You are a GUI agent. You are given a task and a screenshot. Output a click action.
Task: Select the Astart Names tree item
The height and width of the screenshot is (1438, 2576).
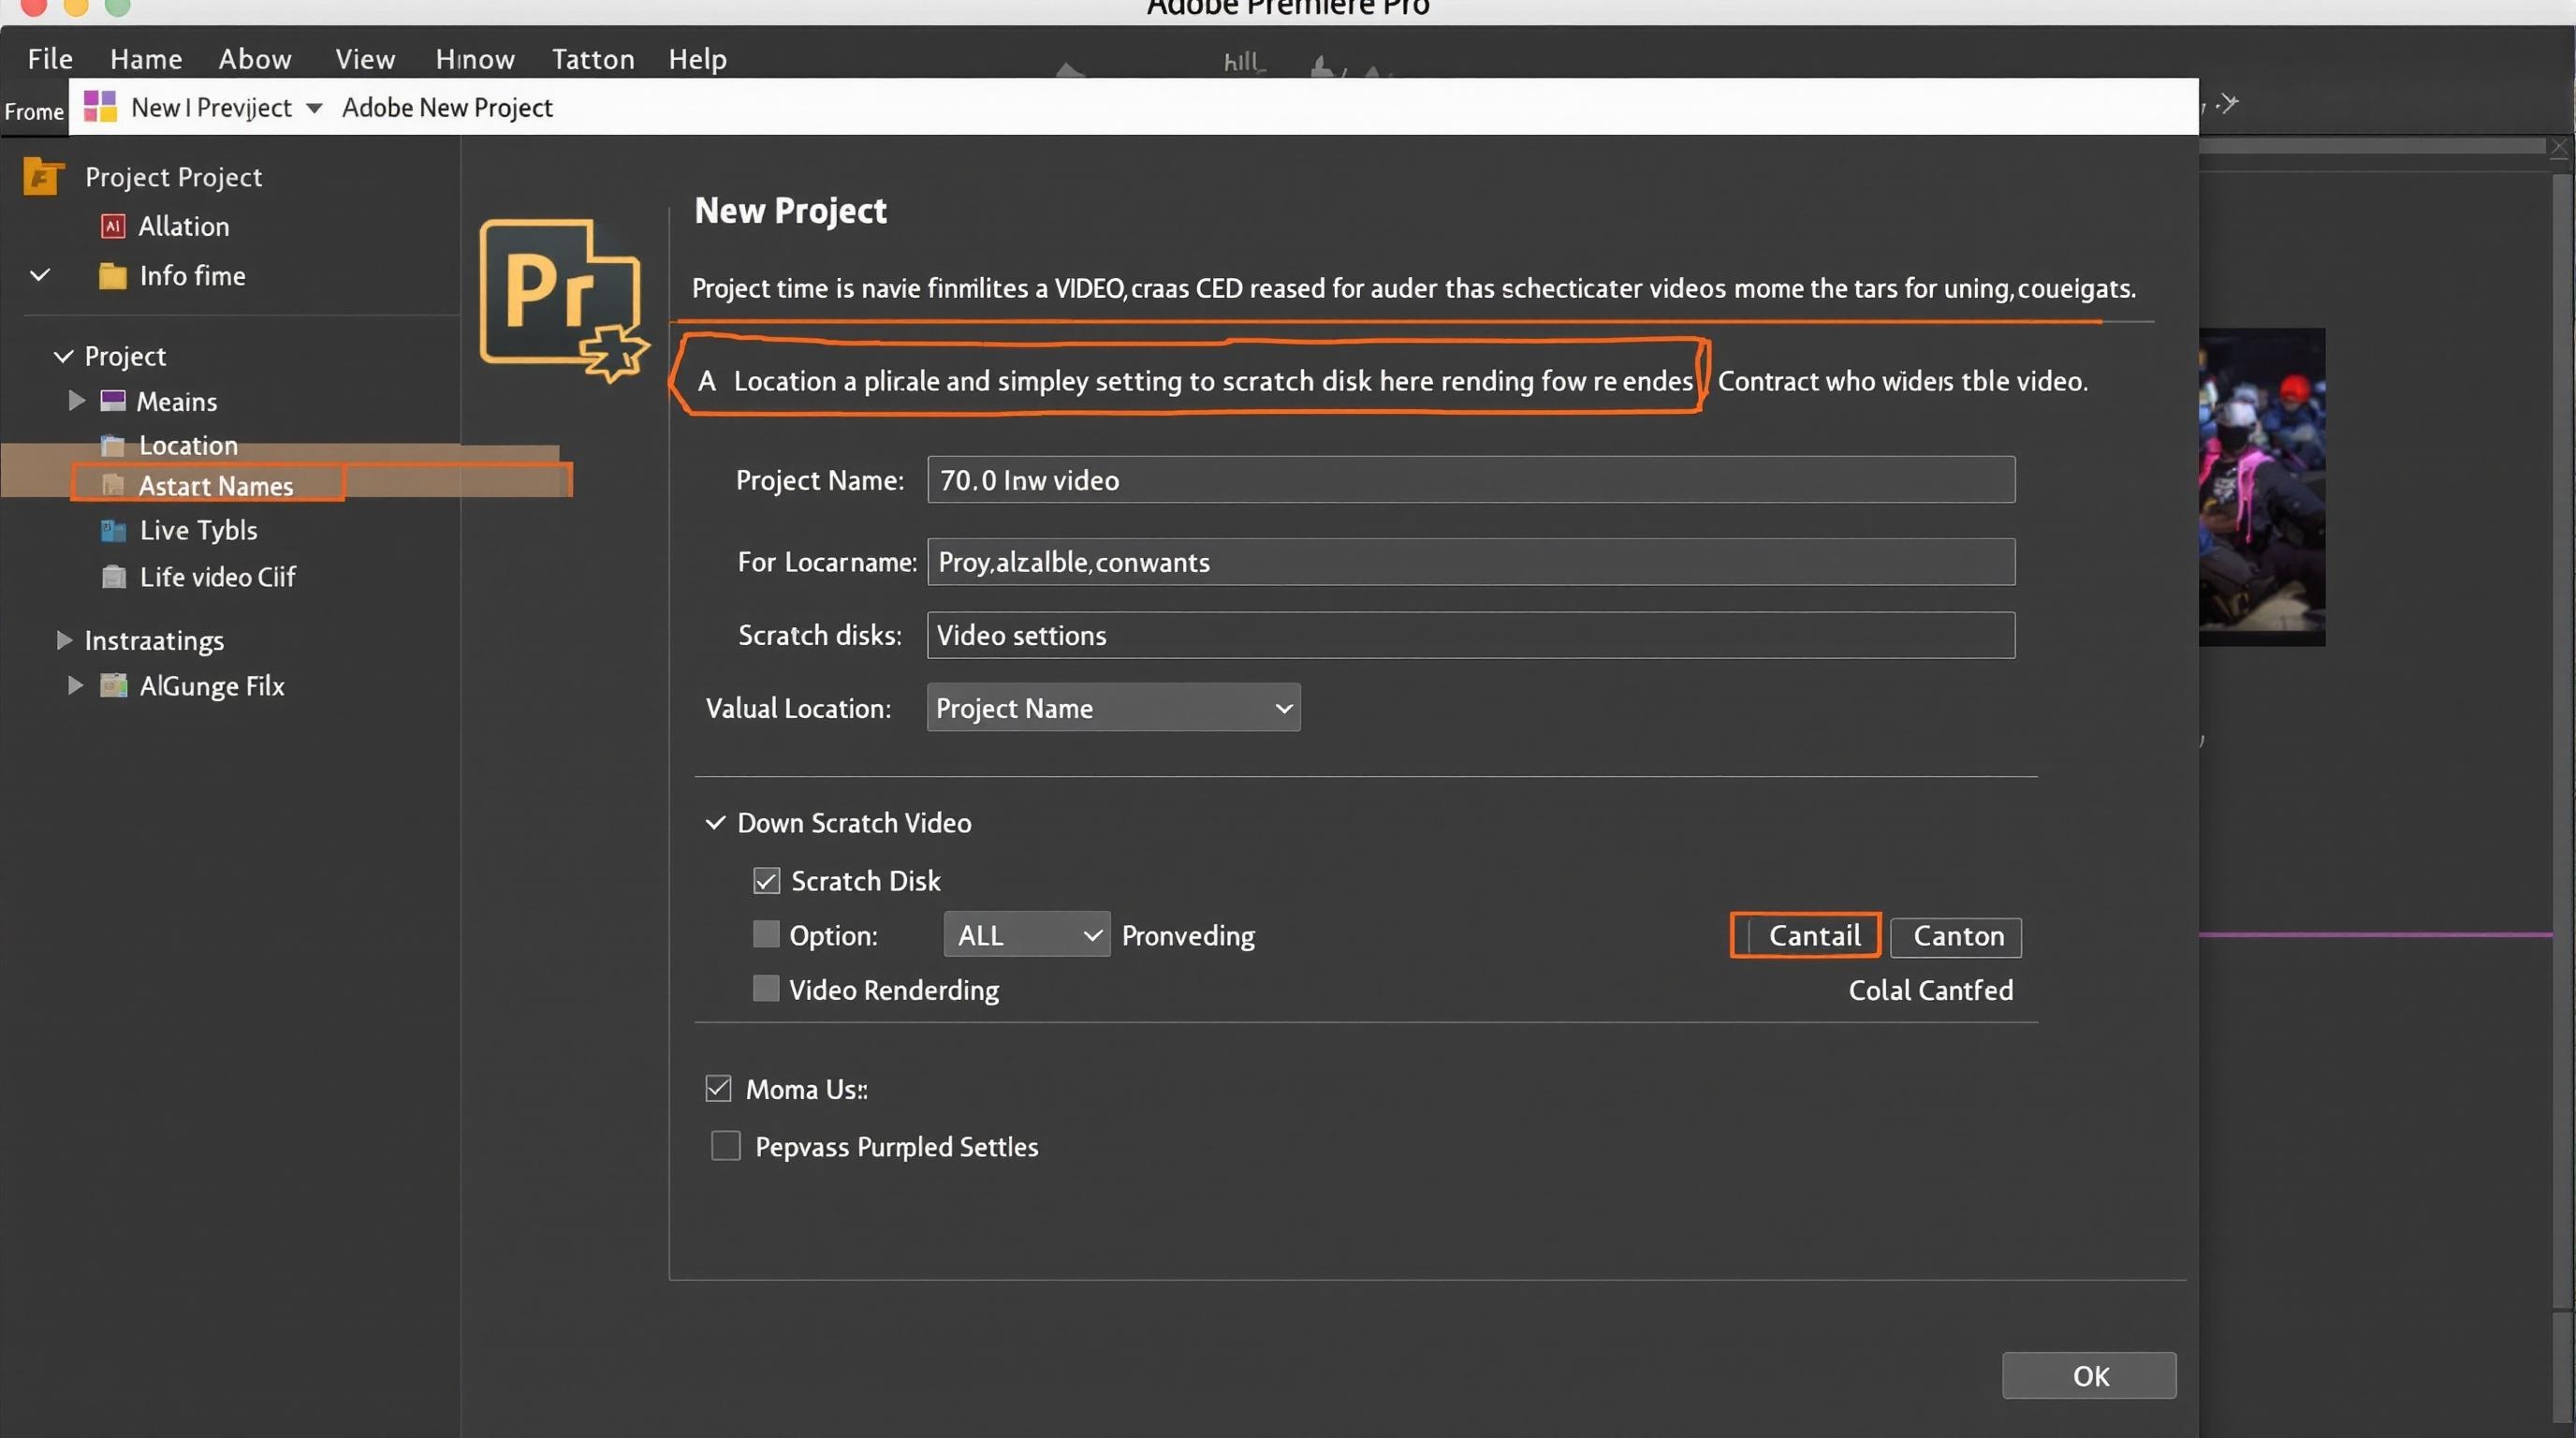click(x=215, y=486)
